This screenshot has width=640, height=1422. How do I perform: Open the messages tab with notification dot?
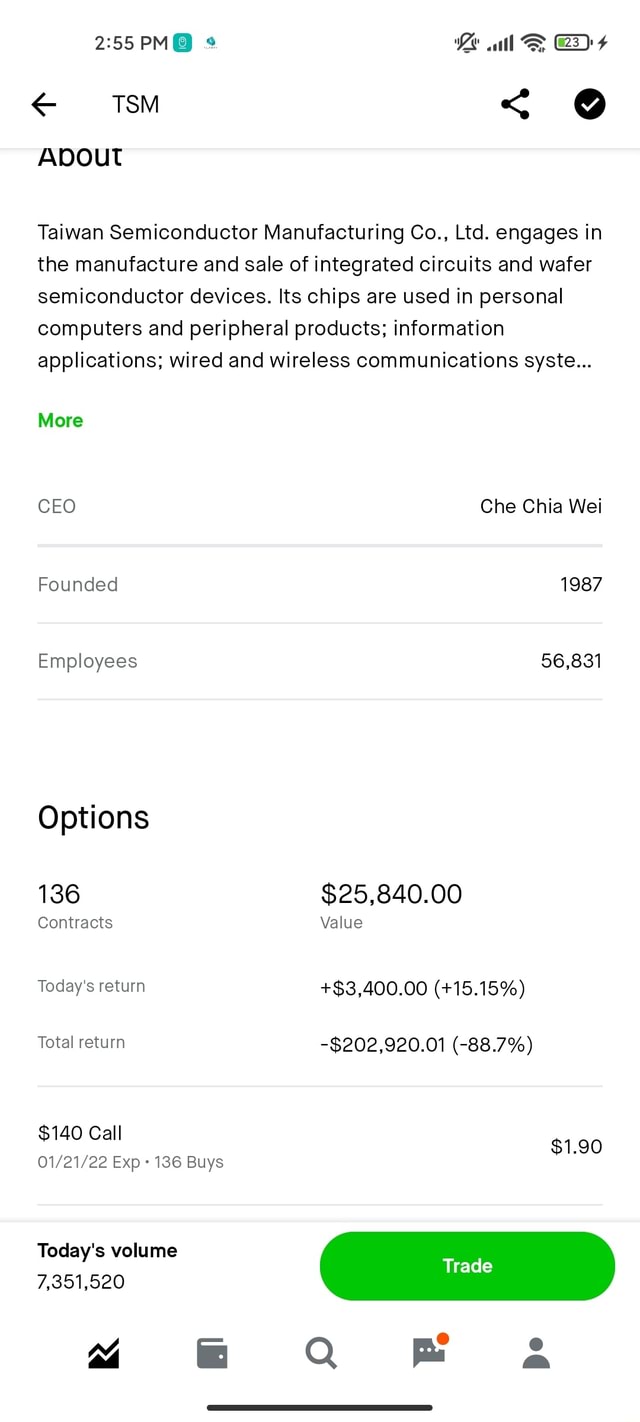pyautogui.click(x=429, y=1352)
